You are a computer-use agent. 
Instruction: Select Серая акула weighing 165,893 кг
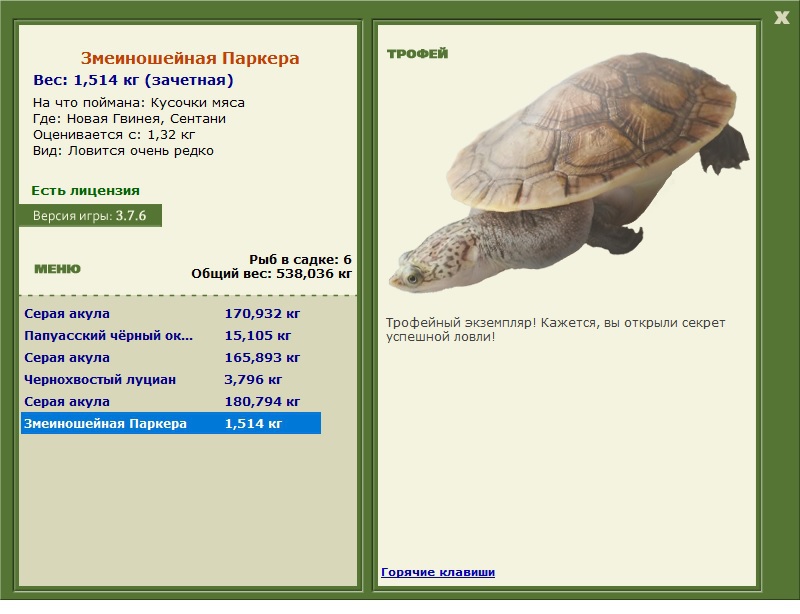tap(171, 357)
